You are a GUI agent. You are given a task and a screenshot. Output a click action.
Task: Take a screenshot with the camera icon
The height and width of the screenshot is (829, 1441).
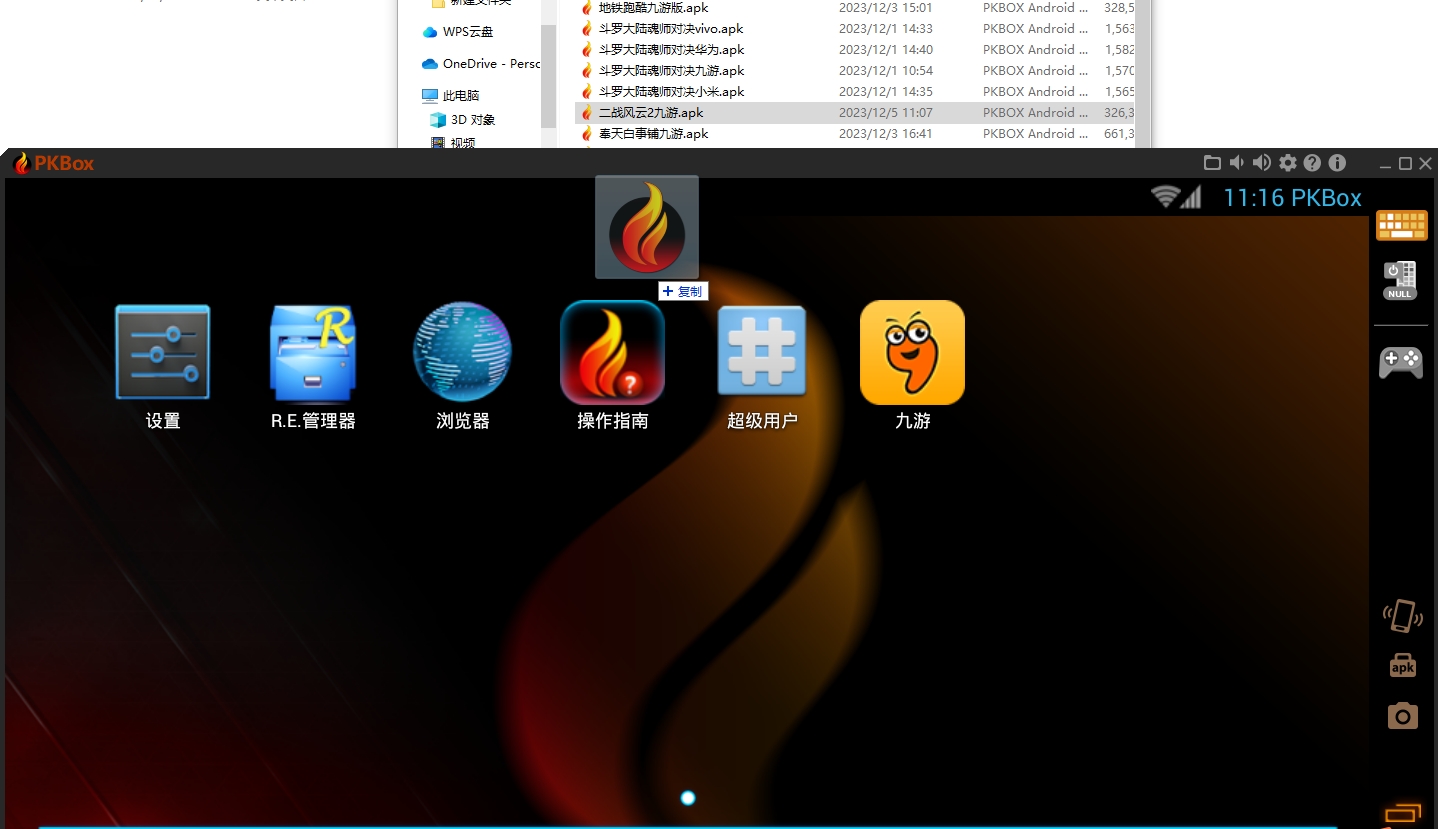pos(1403,716)
